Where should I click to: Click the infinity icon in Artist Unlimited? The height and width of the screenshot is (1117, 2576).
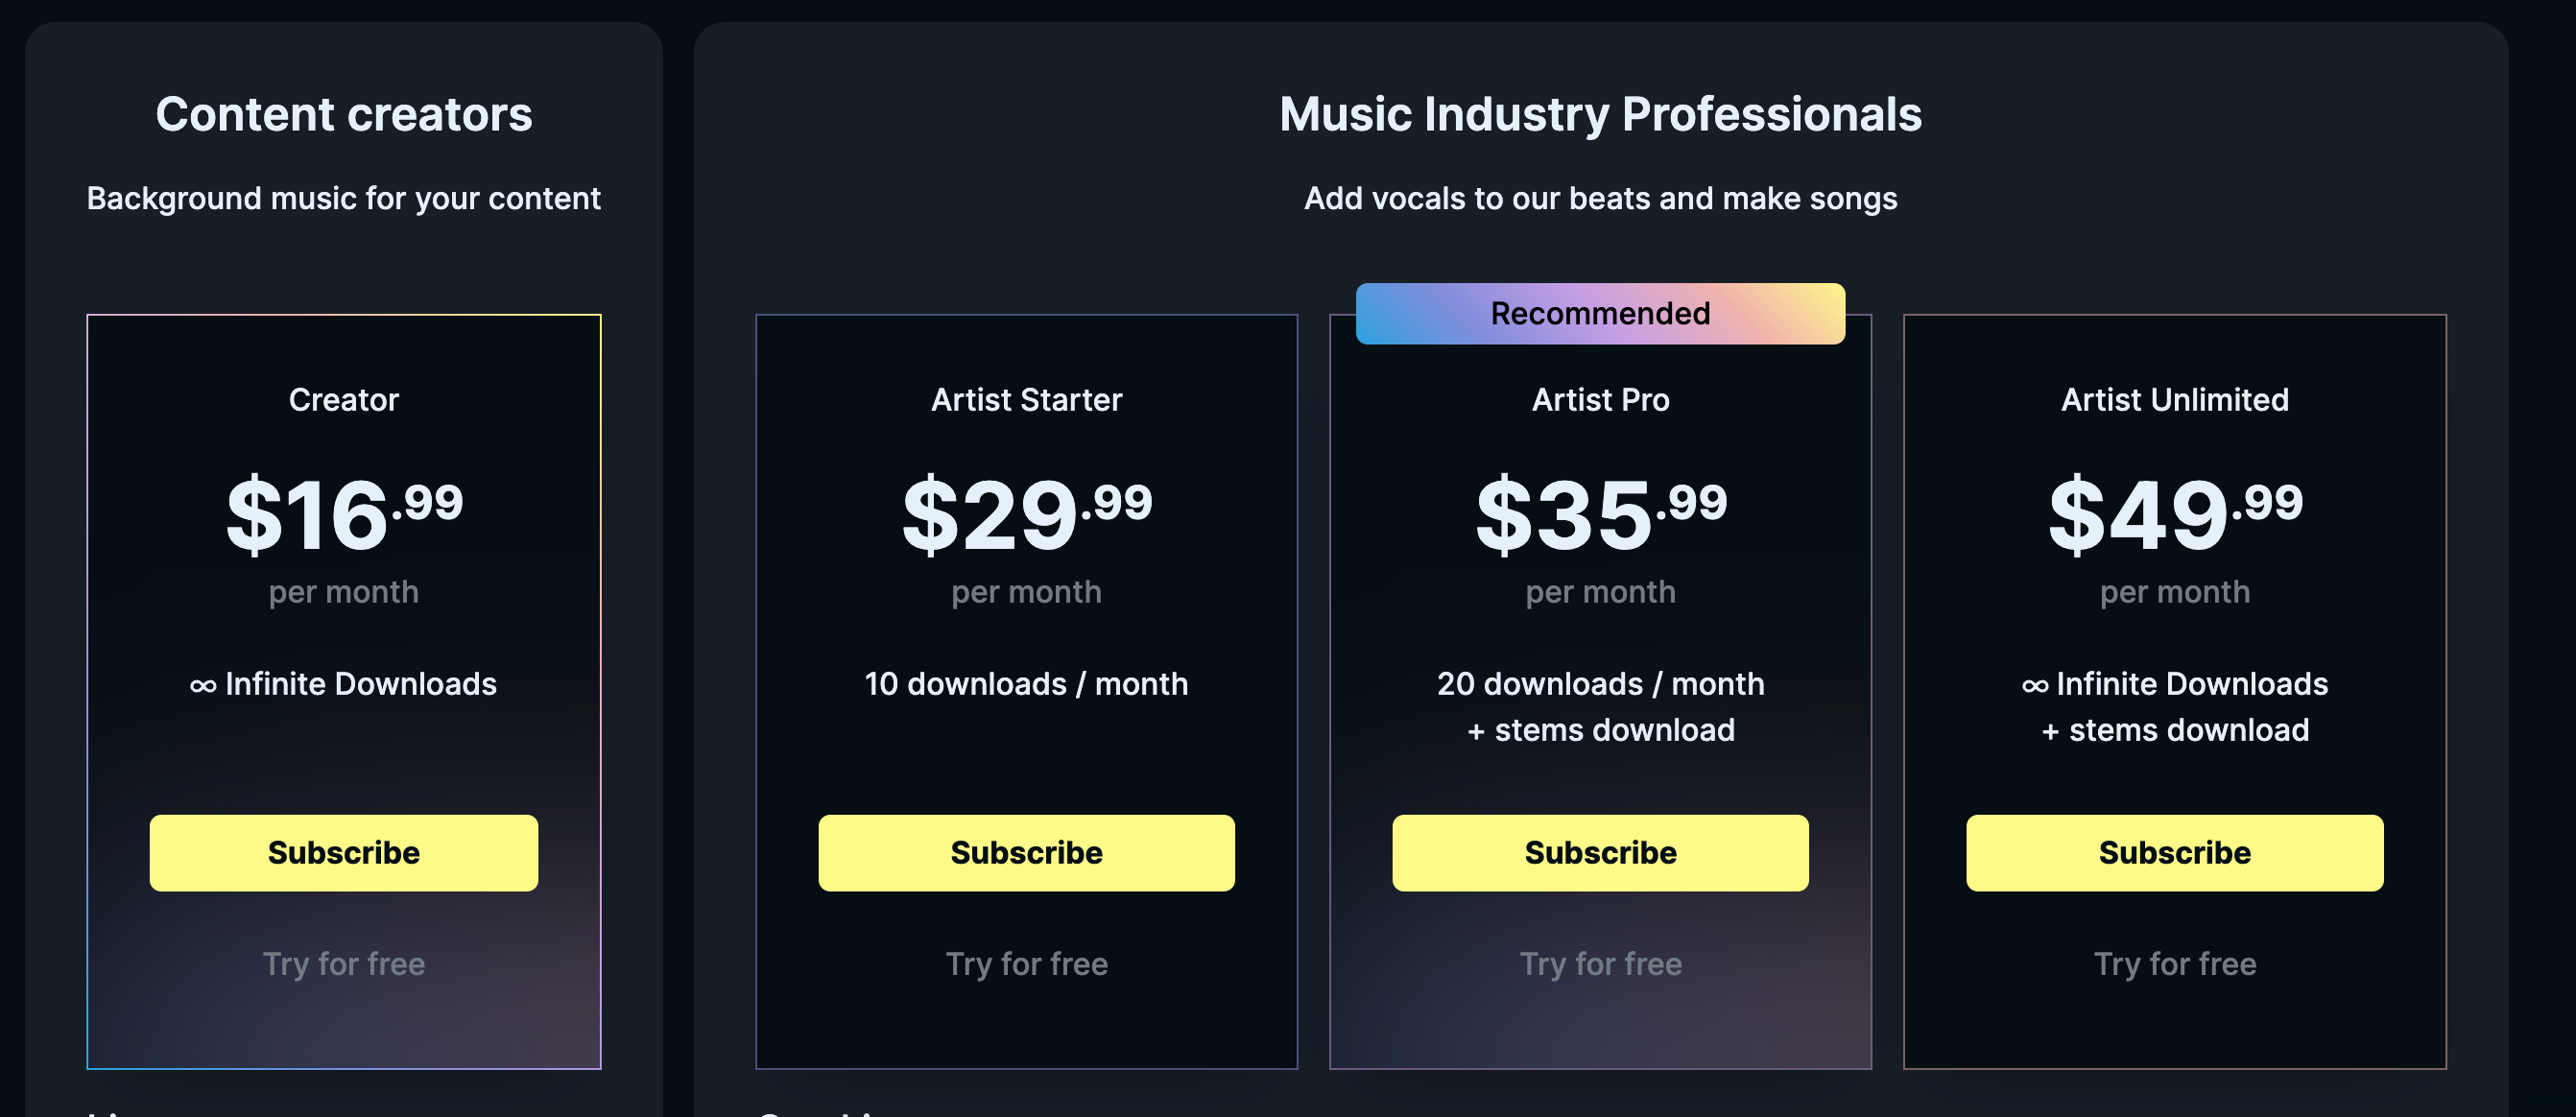click(x=2034, y=685)
